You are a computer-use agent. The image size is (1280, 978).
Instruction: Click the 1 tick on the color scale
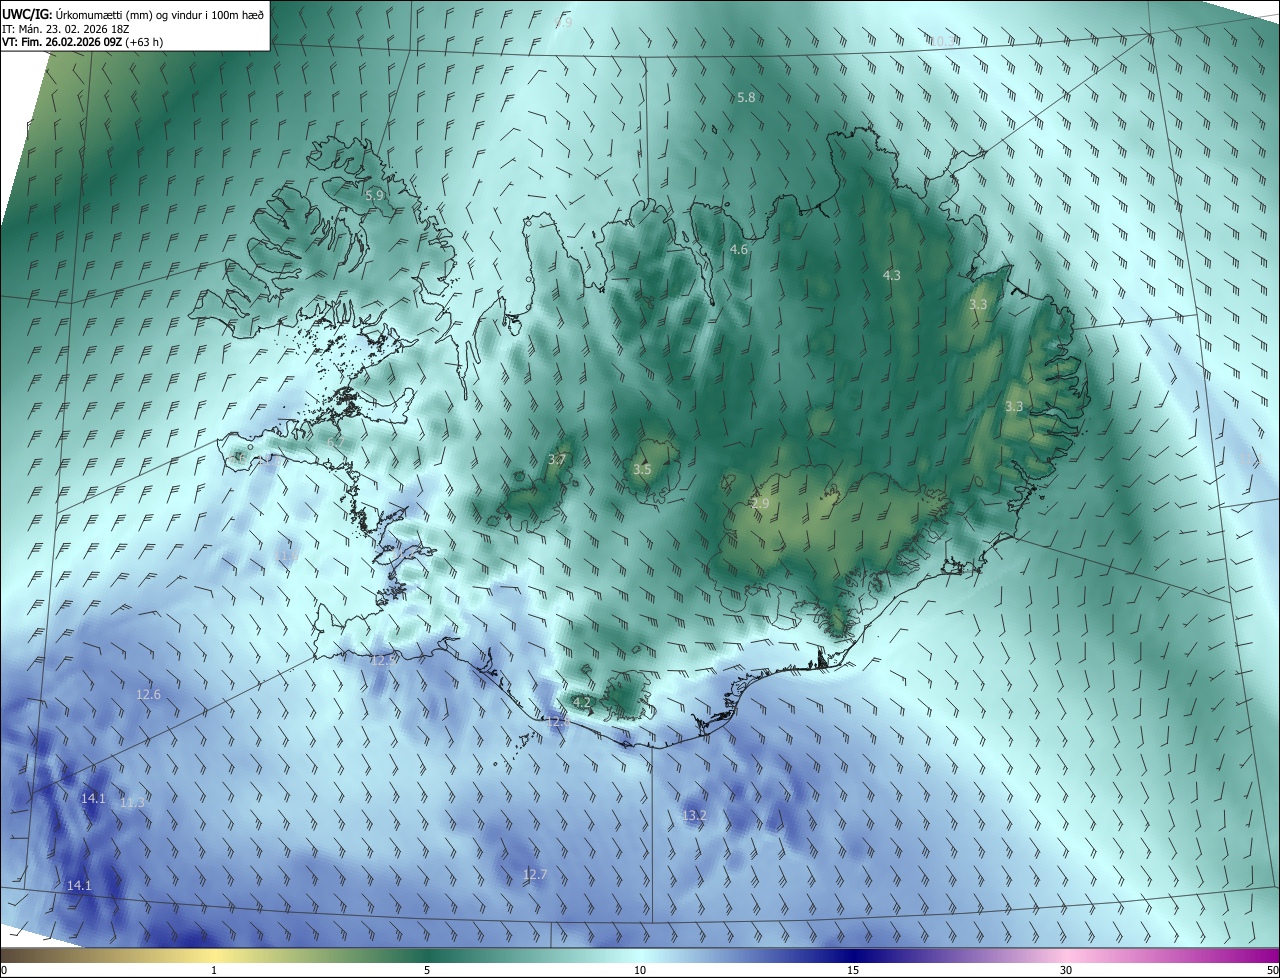point(214,970)
